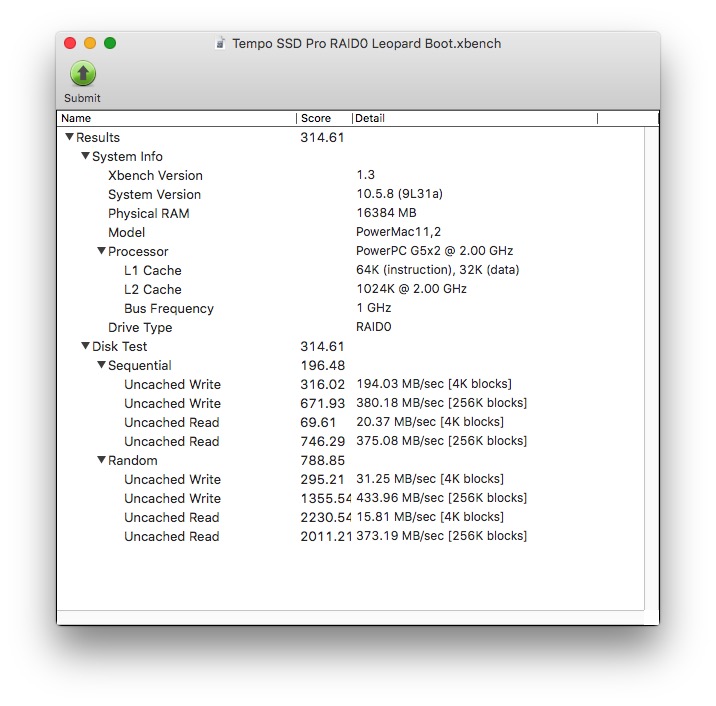Select the L1 Cache row
The image size is (716, 706).
(351, 270)
